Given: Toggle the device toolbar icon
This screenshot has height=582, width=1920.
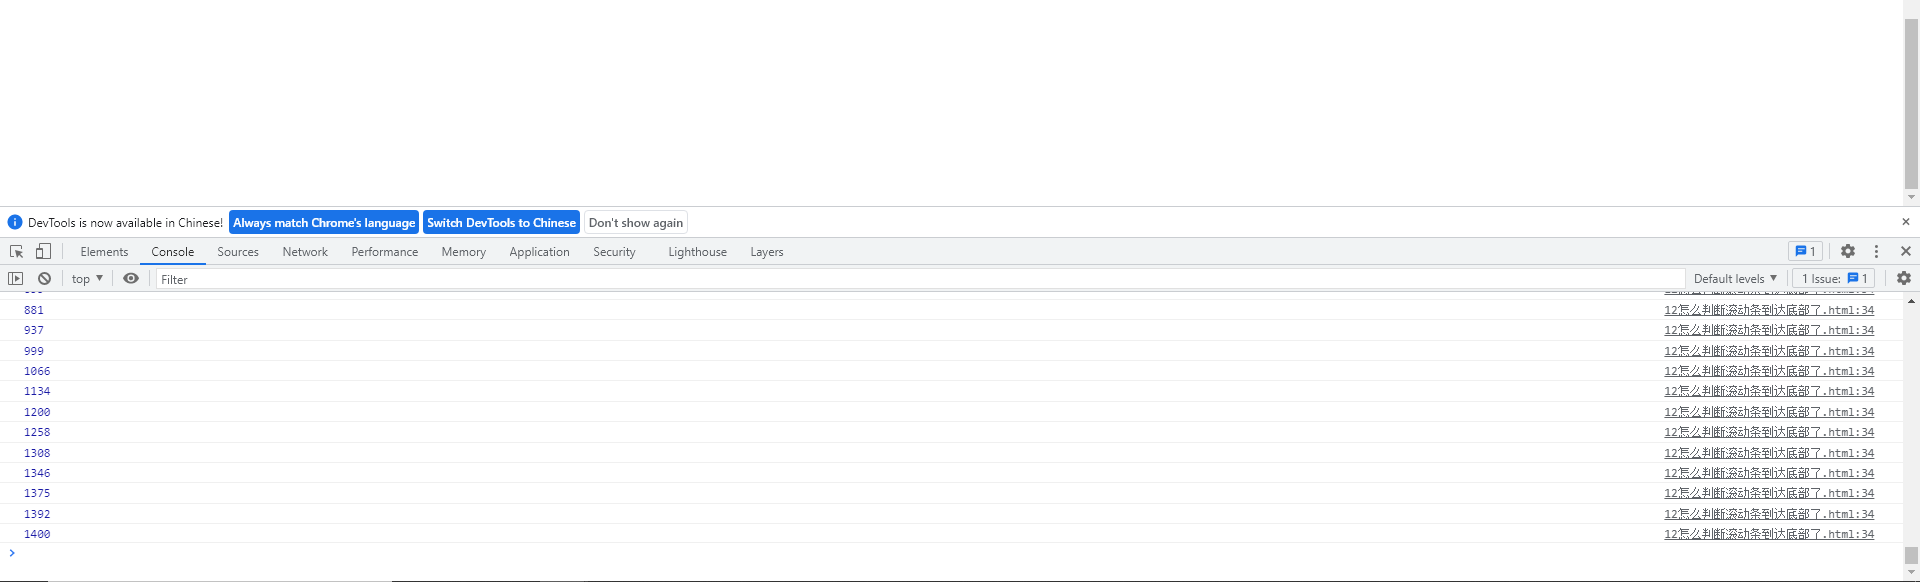Looking at the screenshot, I should (43, 252).
